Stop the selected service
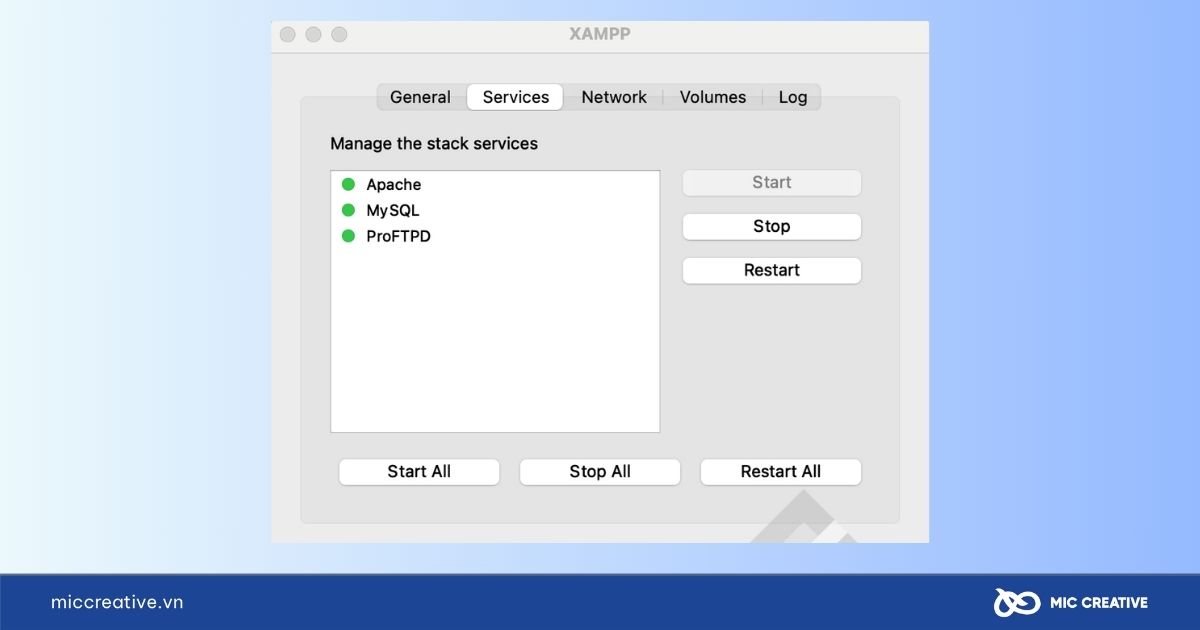 [772, 227]
